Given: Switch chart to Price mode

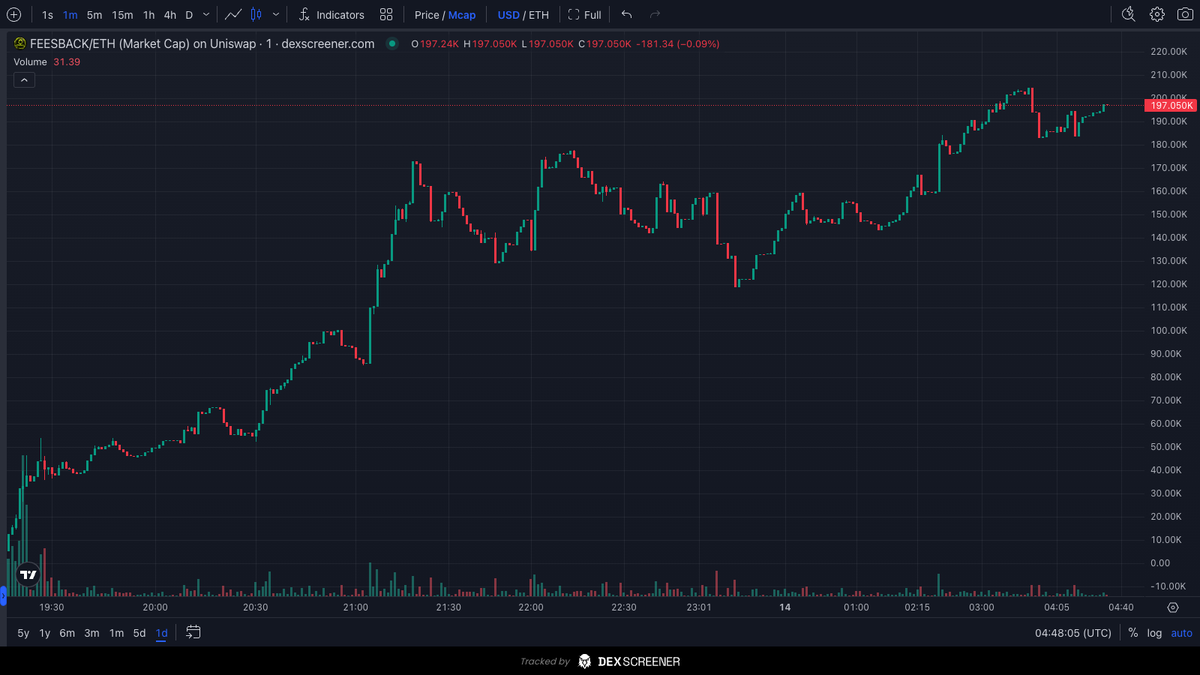Looking at the screenshot, I should (427, 15).
